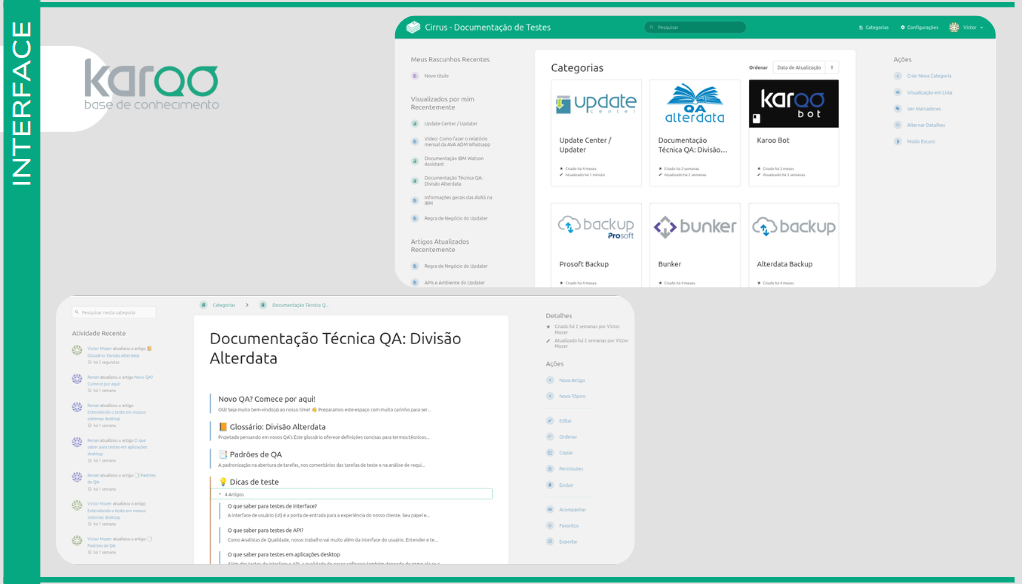Click the Excluir trash icon
Image resolution: width=1022 pixels, height=584 pixels.
[551, 485]
